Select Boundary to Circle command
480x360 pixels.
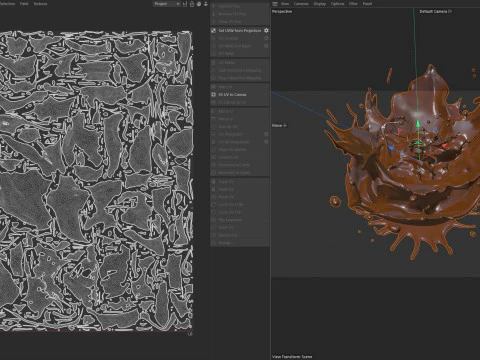[240, 165]
